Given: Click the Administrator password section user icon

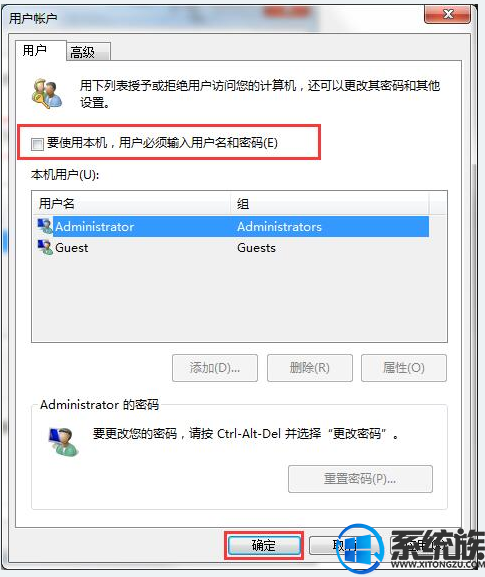Looking at the screenshot, I should 63,442.
